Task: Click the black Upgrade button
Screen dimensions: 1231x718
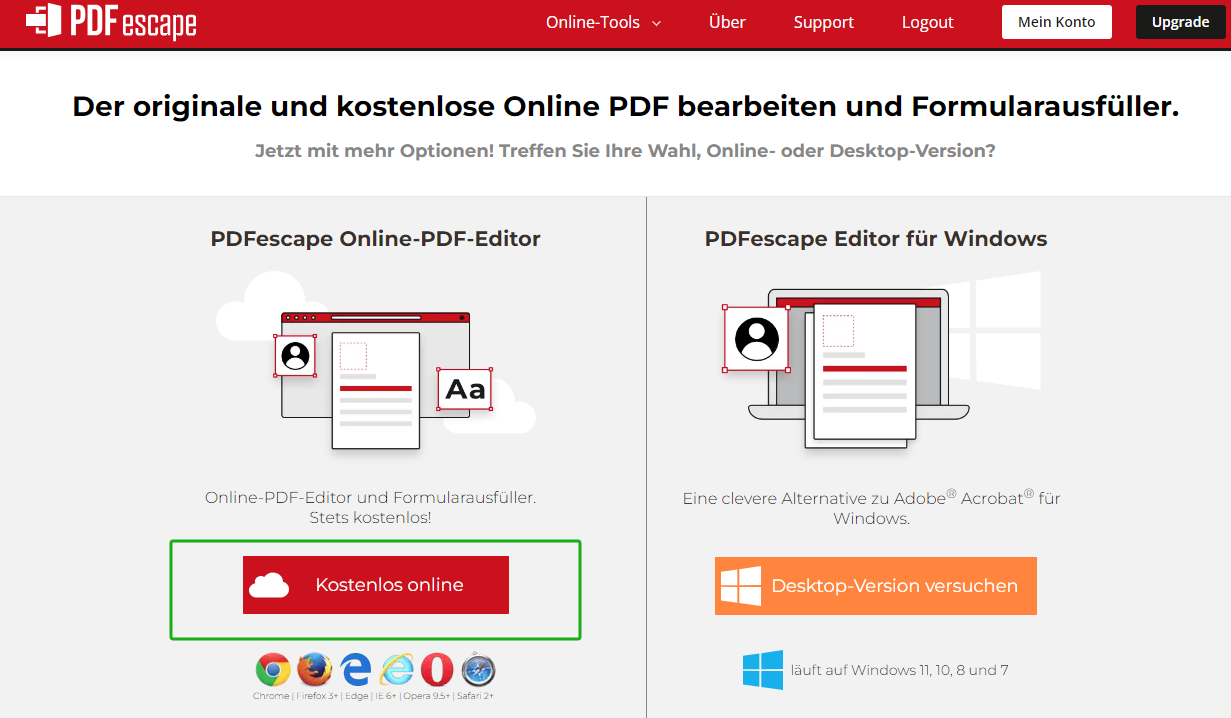Action: pyautogui.click(x=1180, y=22)
